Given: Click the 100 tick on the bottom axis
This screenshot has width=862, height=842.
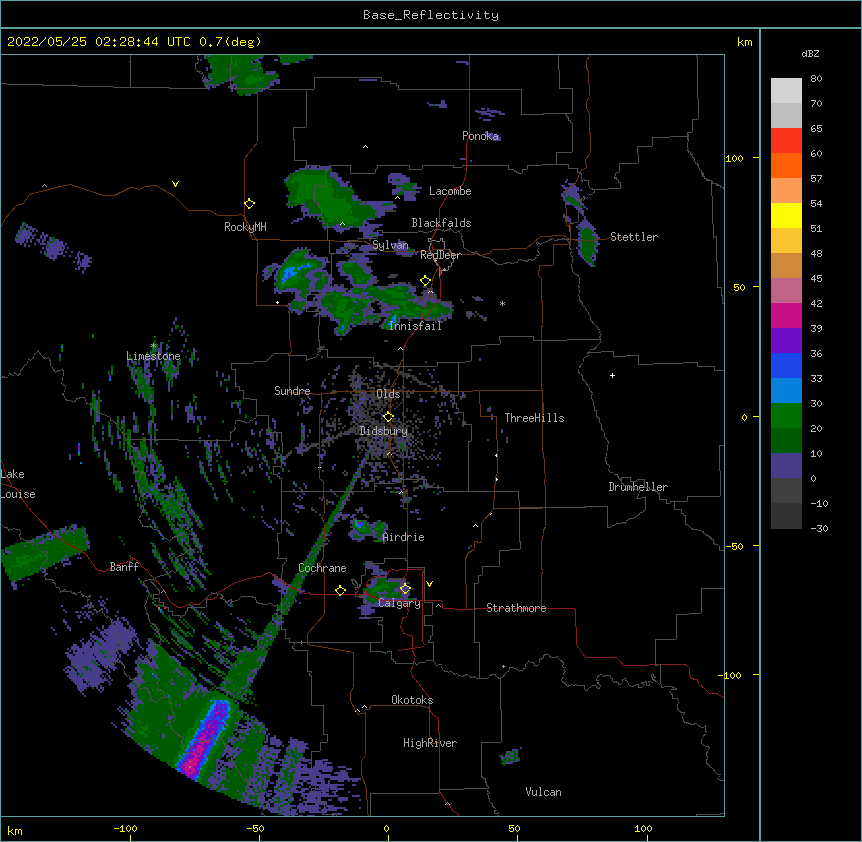Looking at the screenshot, I should click(x=643, y=828).
